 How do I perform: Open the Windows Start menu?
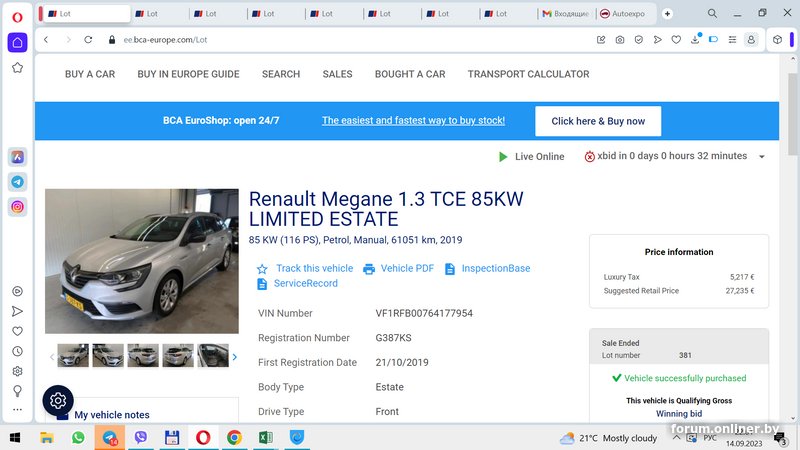click(15, 438)
